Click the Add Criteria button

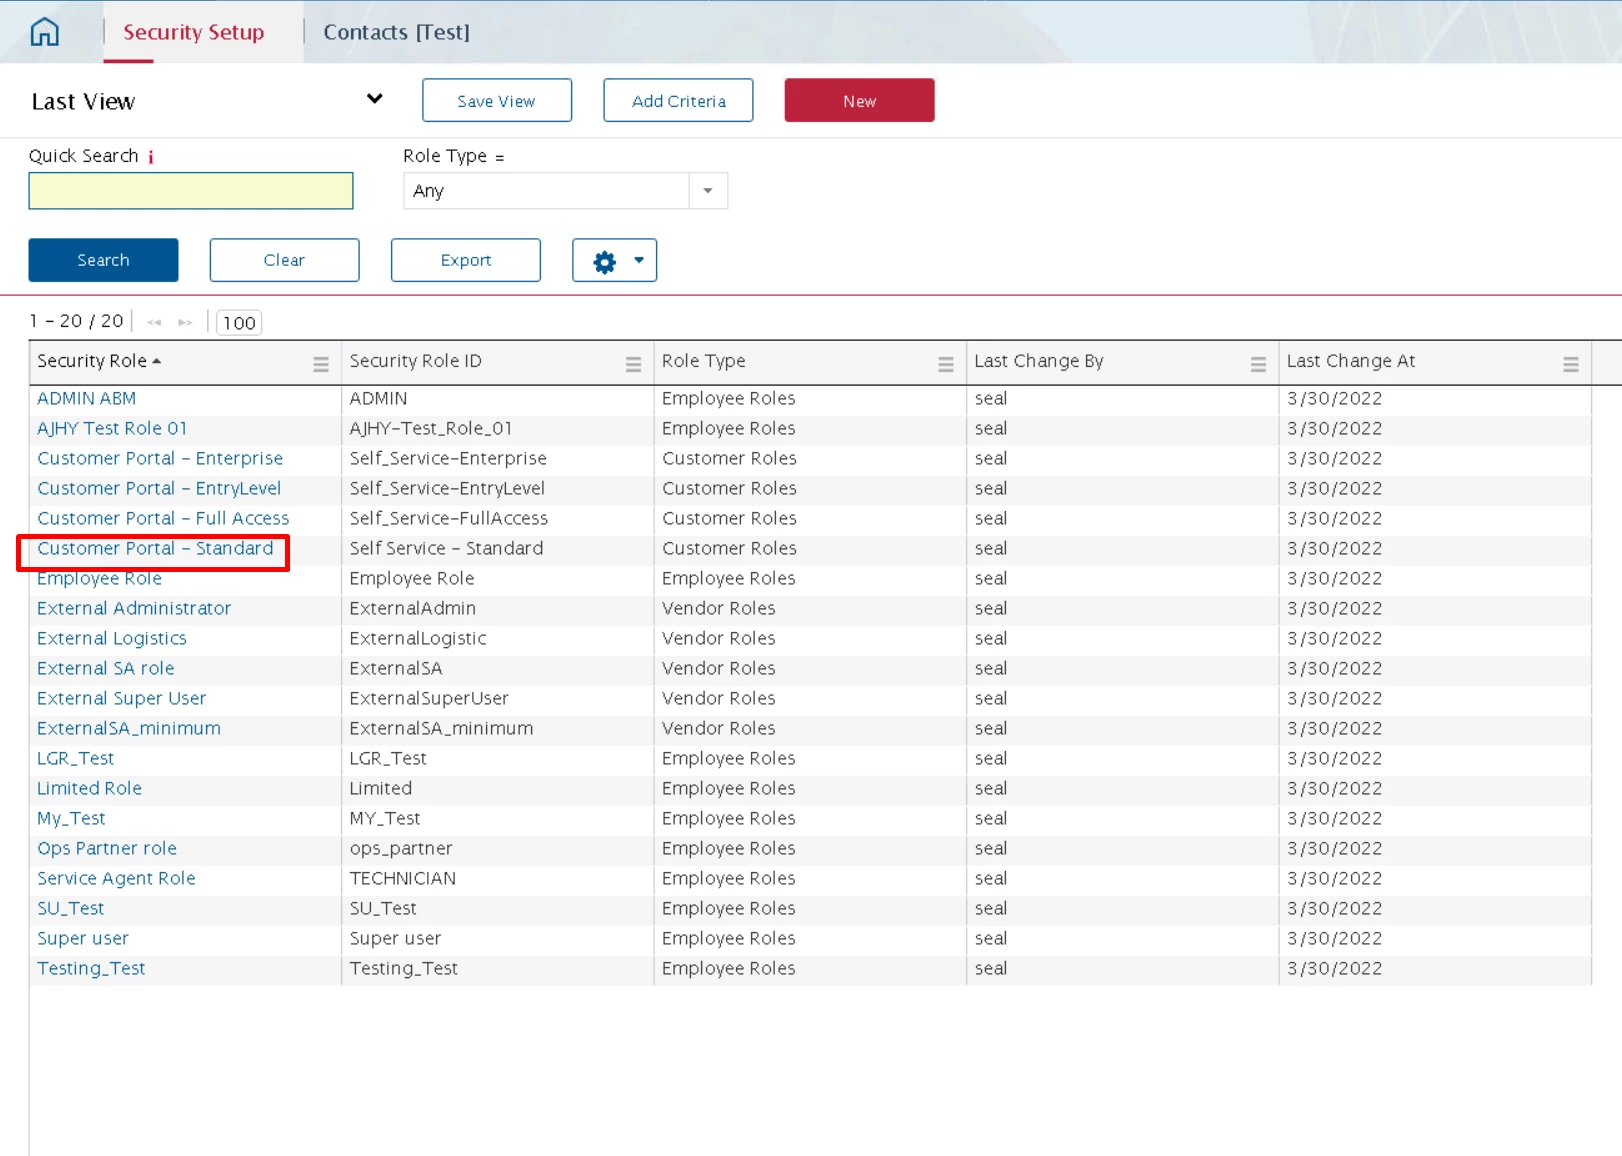coord(678,101)
